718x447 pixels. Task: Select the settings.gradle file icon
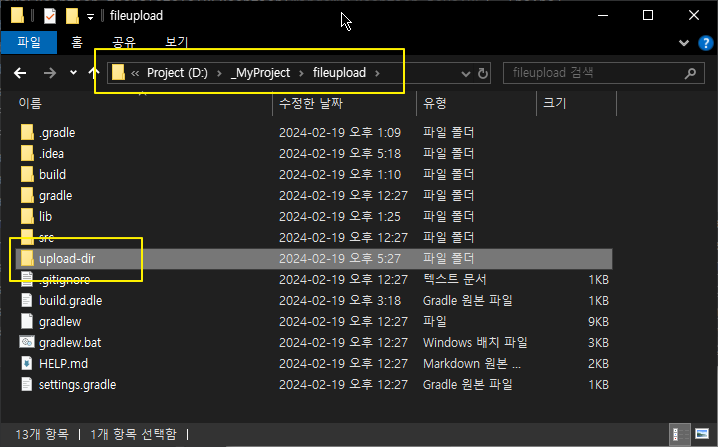coord(27,385)
